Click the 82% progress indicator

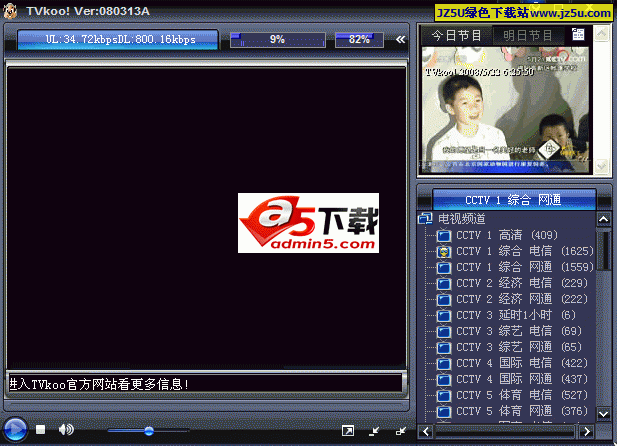tap(359, 39)
